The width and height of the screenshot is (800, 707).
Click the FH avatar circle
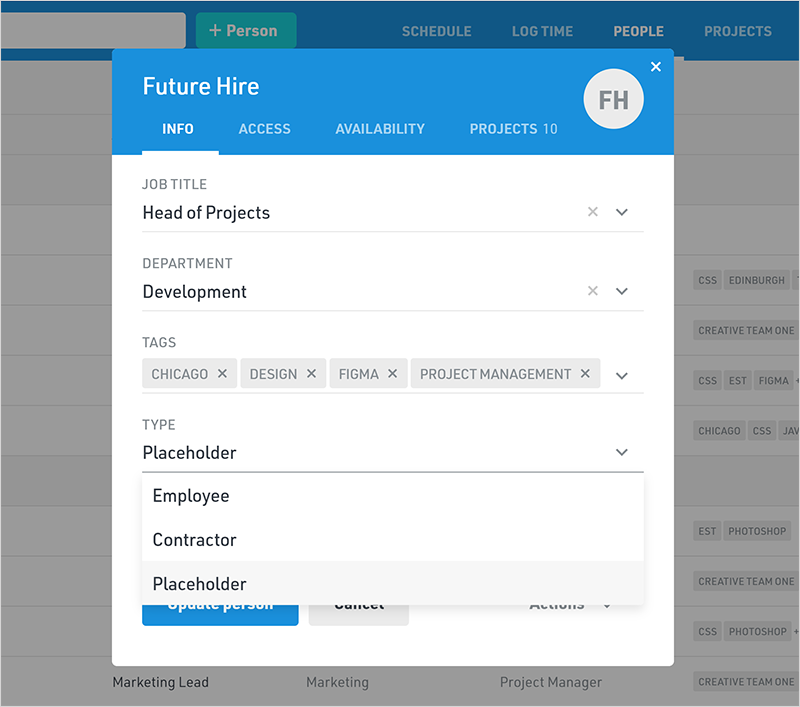click(x=613, y=99)
